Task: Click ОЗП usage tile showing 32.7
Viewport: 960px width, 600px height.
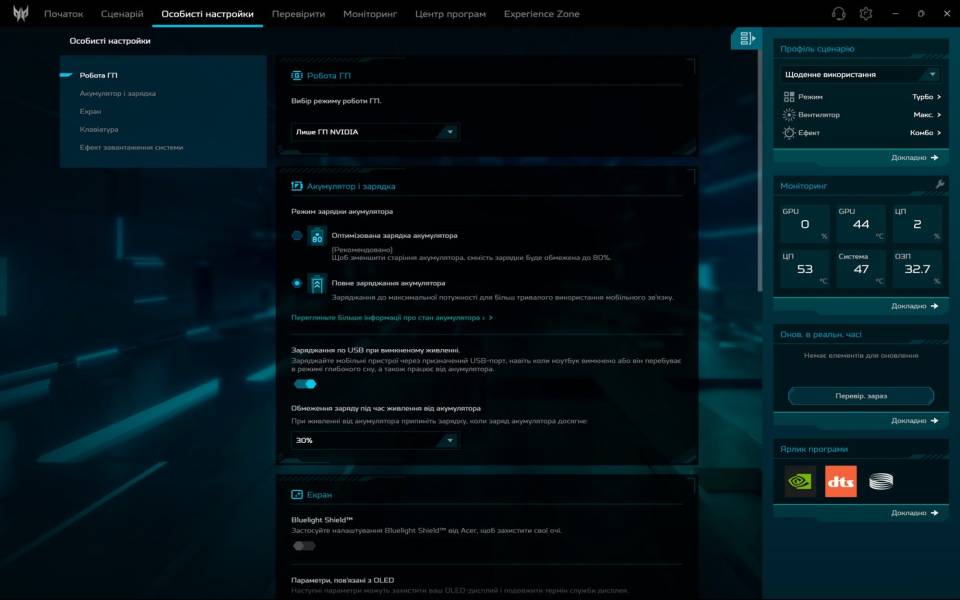Action: [917, 269]
